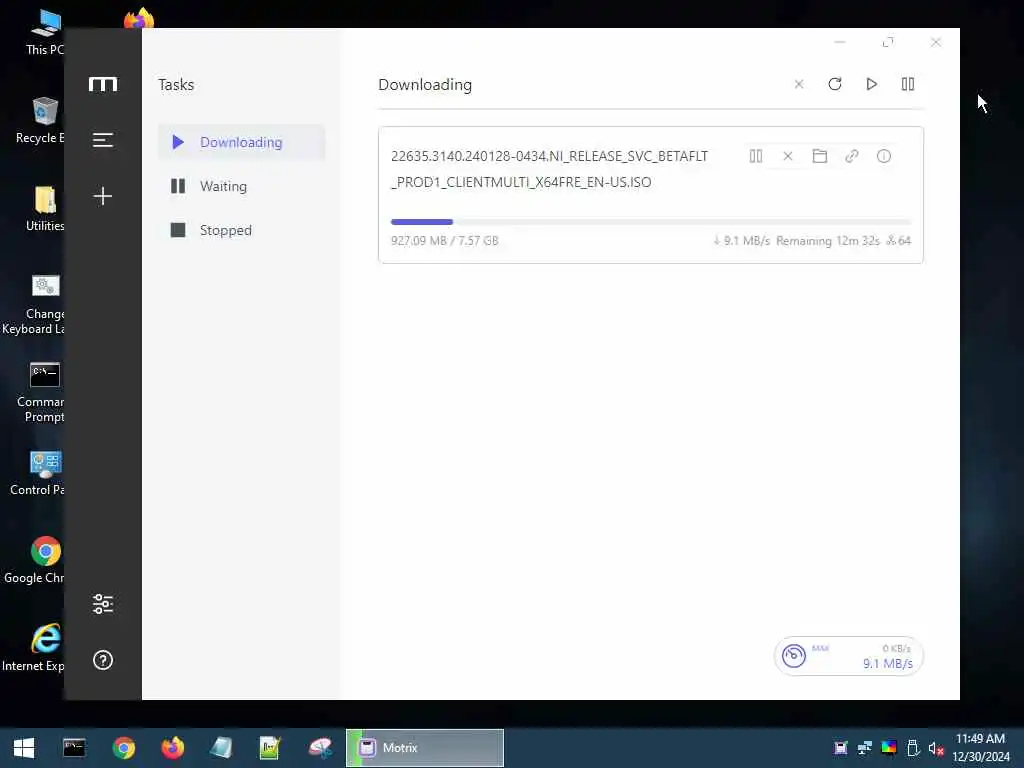Open the taskbar clock and date
The image size is (1024, 768).
pos(981,748)
